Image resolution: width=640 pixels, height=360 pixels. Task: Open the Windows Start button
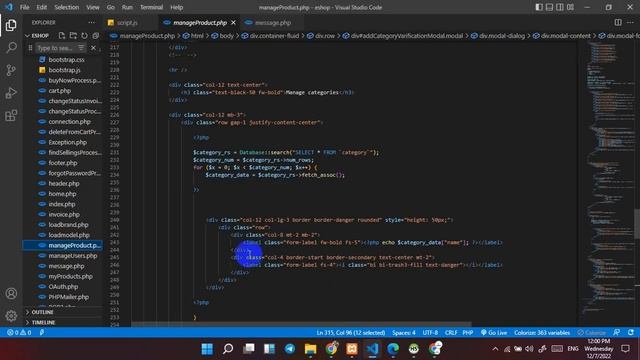(207, 349)
